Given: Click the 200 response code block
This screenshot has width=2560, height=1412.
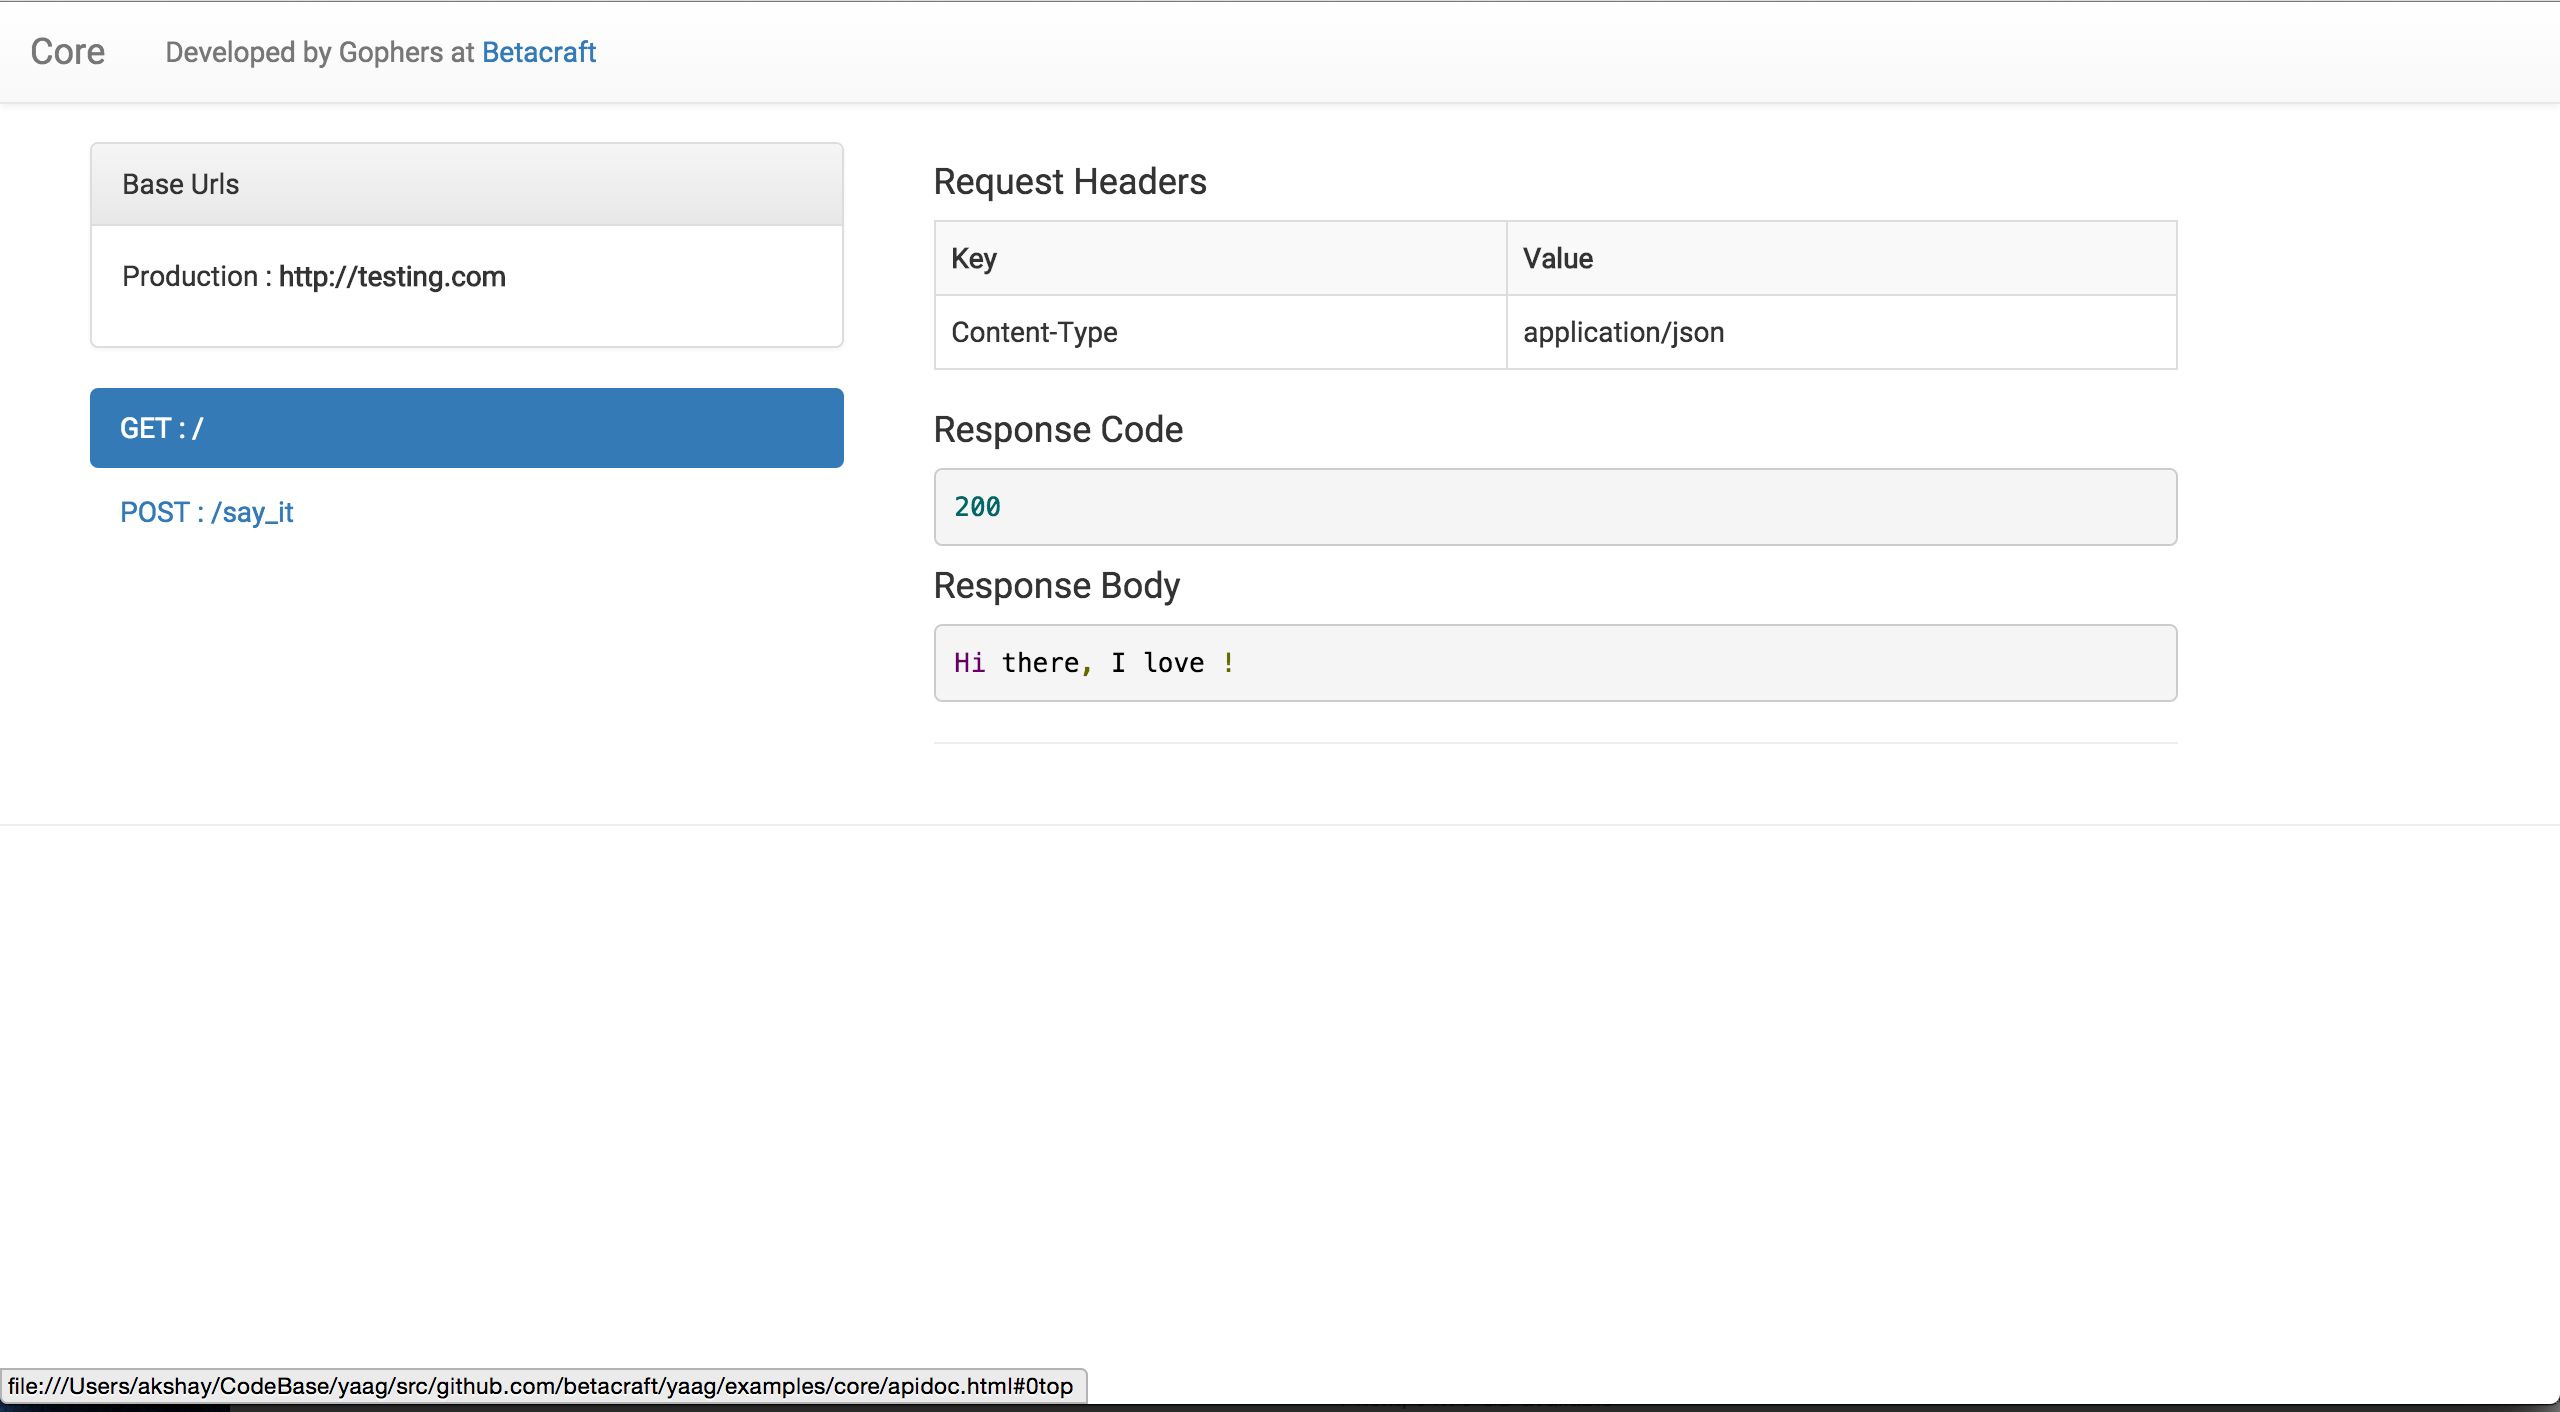Looking at the screenshot, I should [1554, 507].
